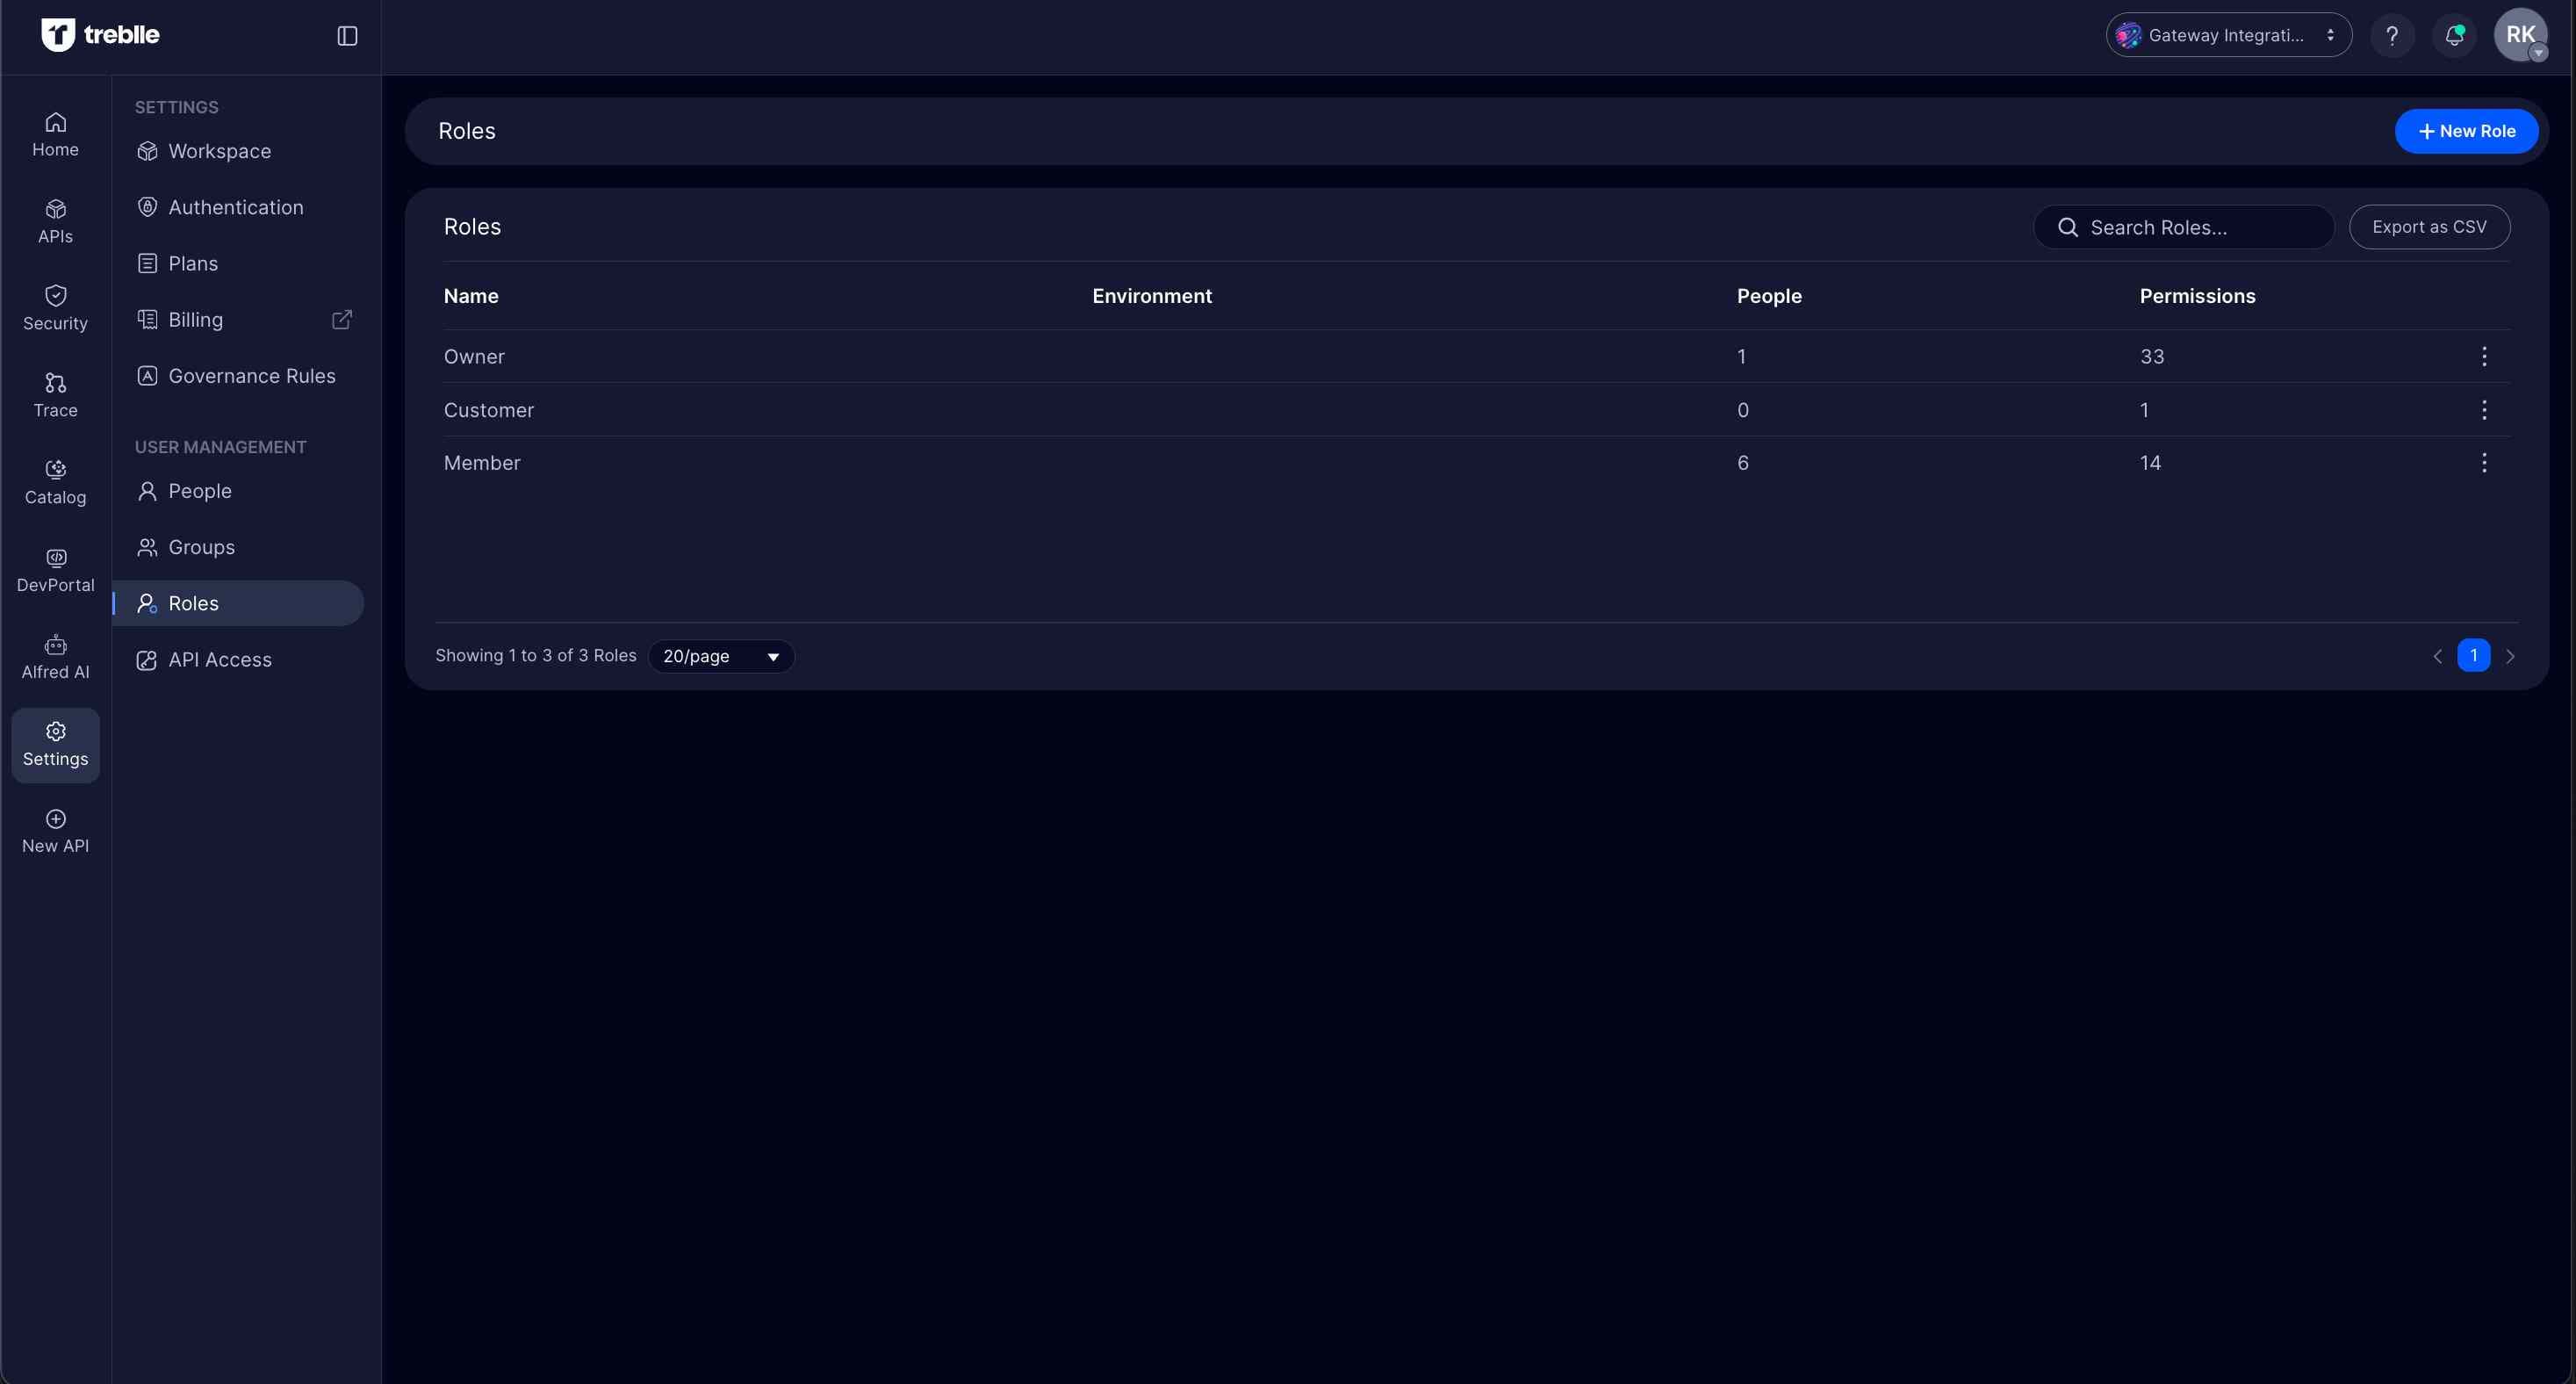Image resolution: width=2576 pixels, height=1384 pixels.
Task: Click Export as CSV
Action: pyautogui.click(x=2429, y=227)
